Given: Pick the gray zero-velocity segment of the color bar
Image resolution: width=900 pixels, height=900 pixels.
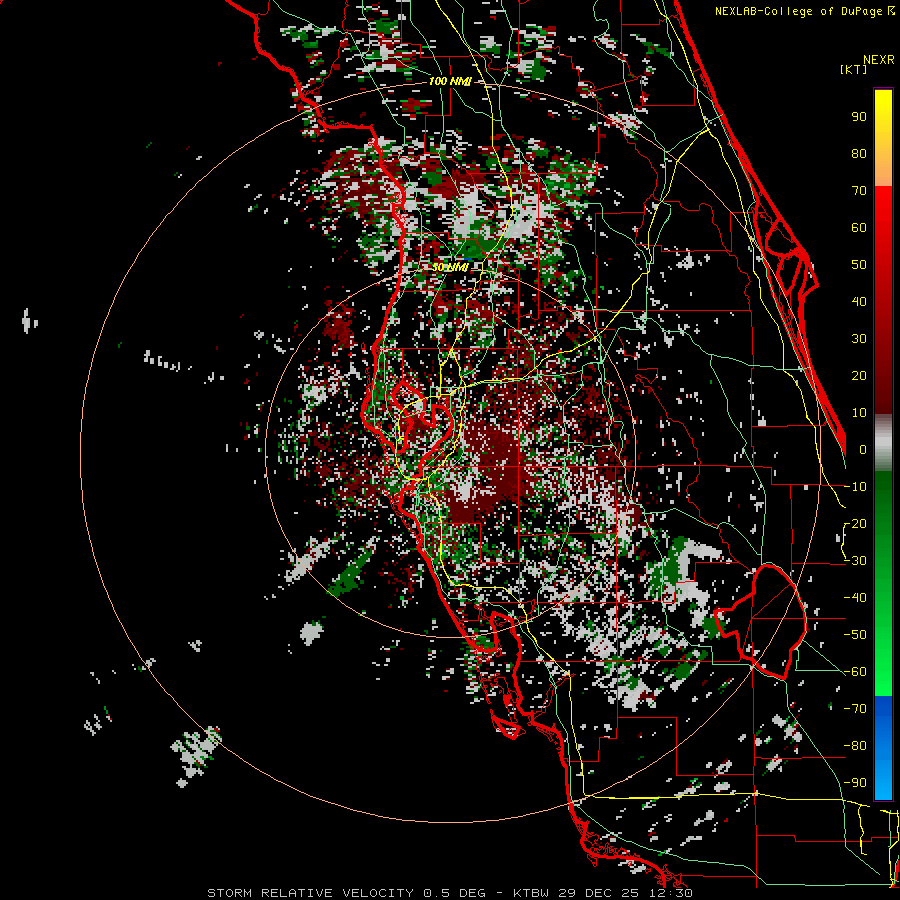Looking at the screenshot, I should coord(883,443).
